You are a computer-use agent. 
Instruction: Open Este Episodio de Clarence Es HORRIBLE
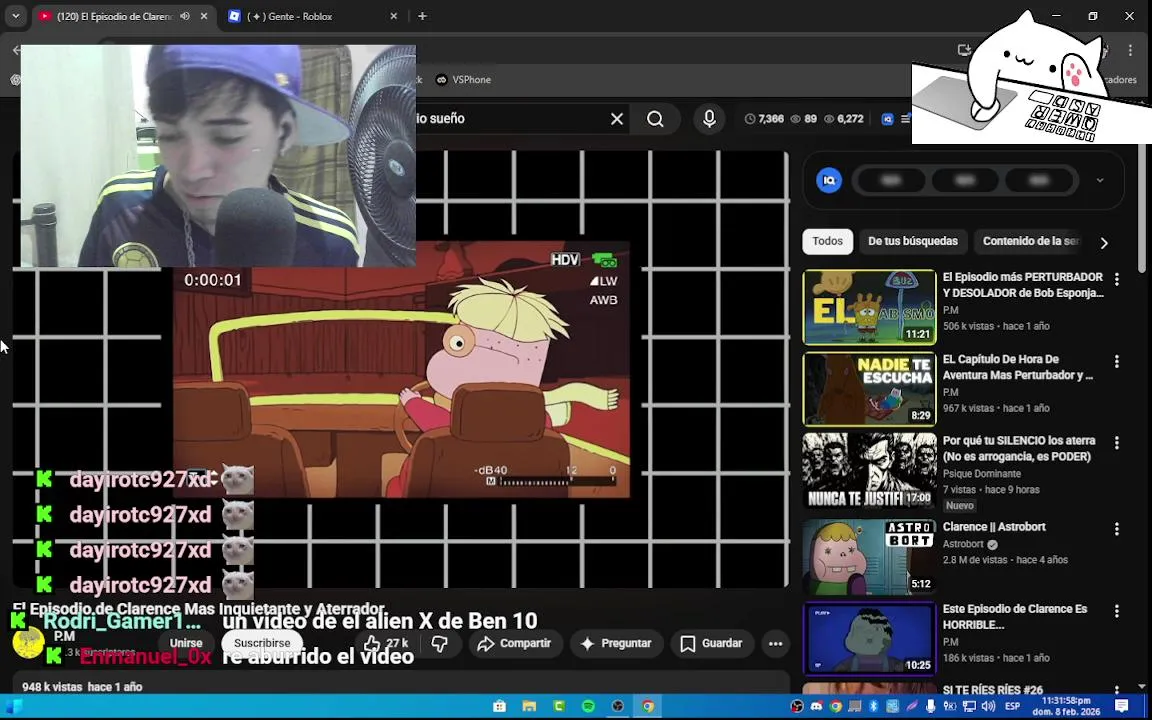[1015, 616]
